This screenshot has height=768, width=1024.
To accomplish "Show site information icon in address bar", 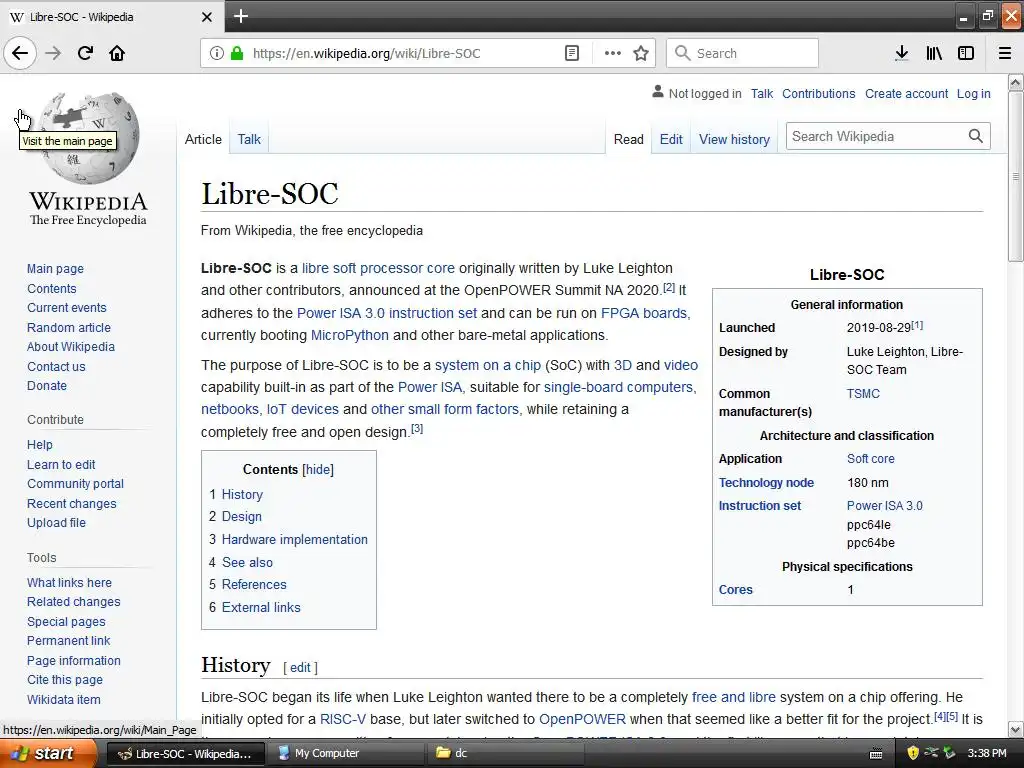I will coord(216,53).
